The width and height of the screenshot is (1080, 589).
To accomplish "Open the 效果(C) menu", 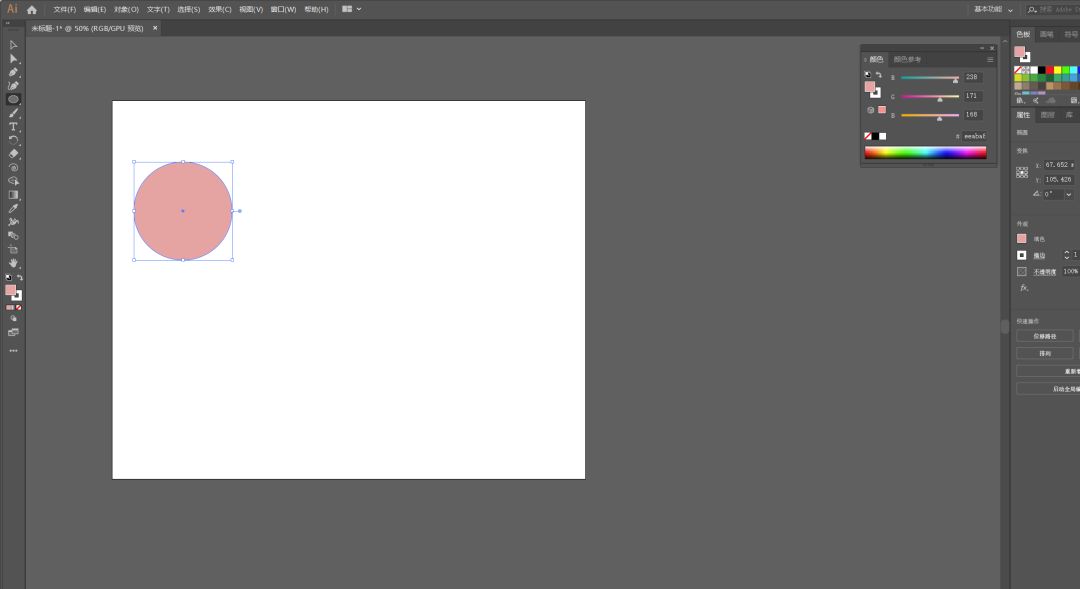I will point(220,9).
